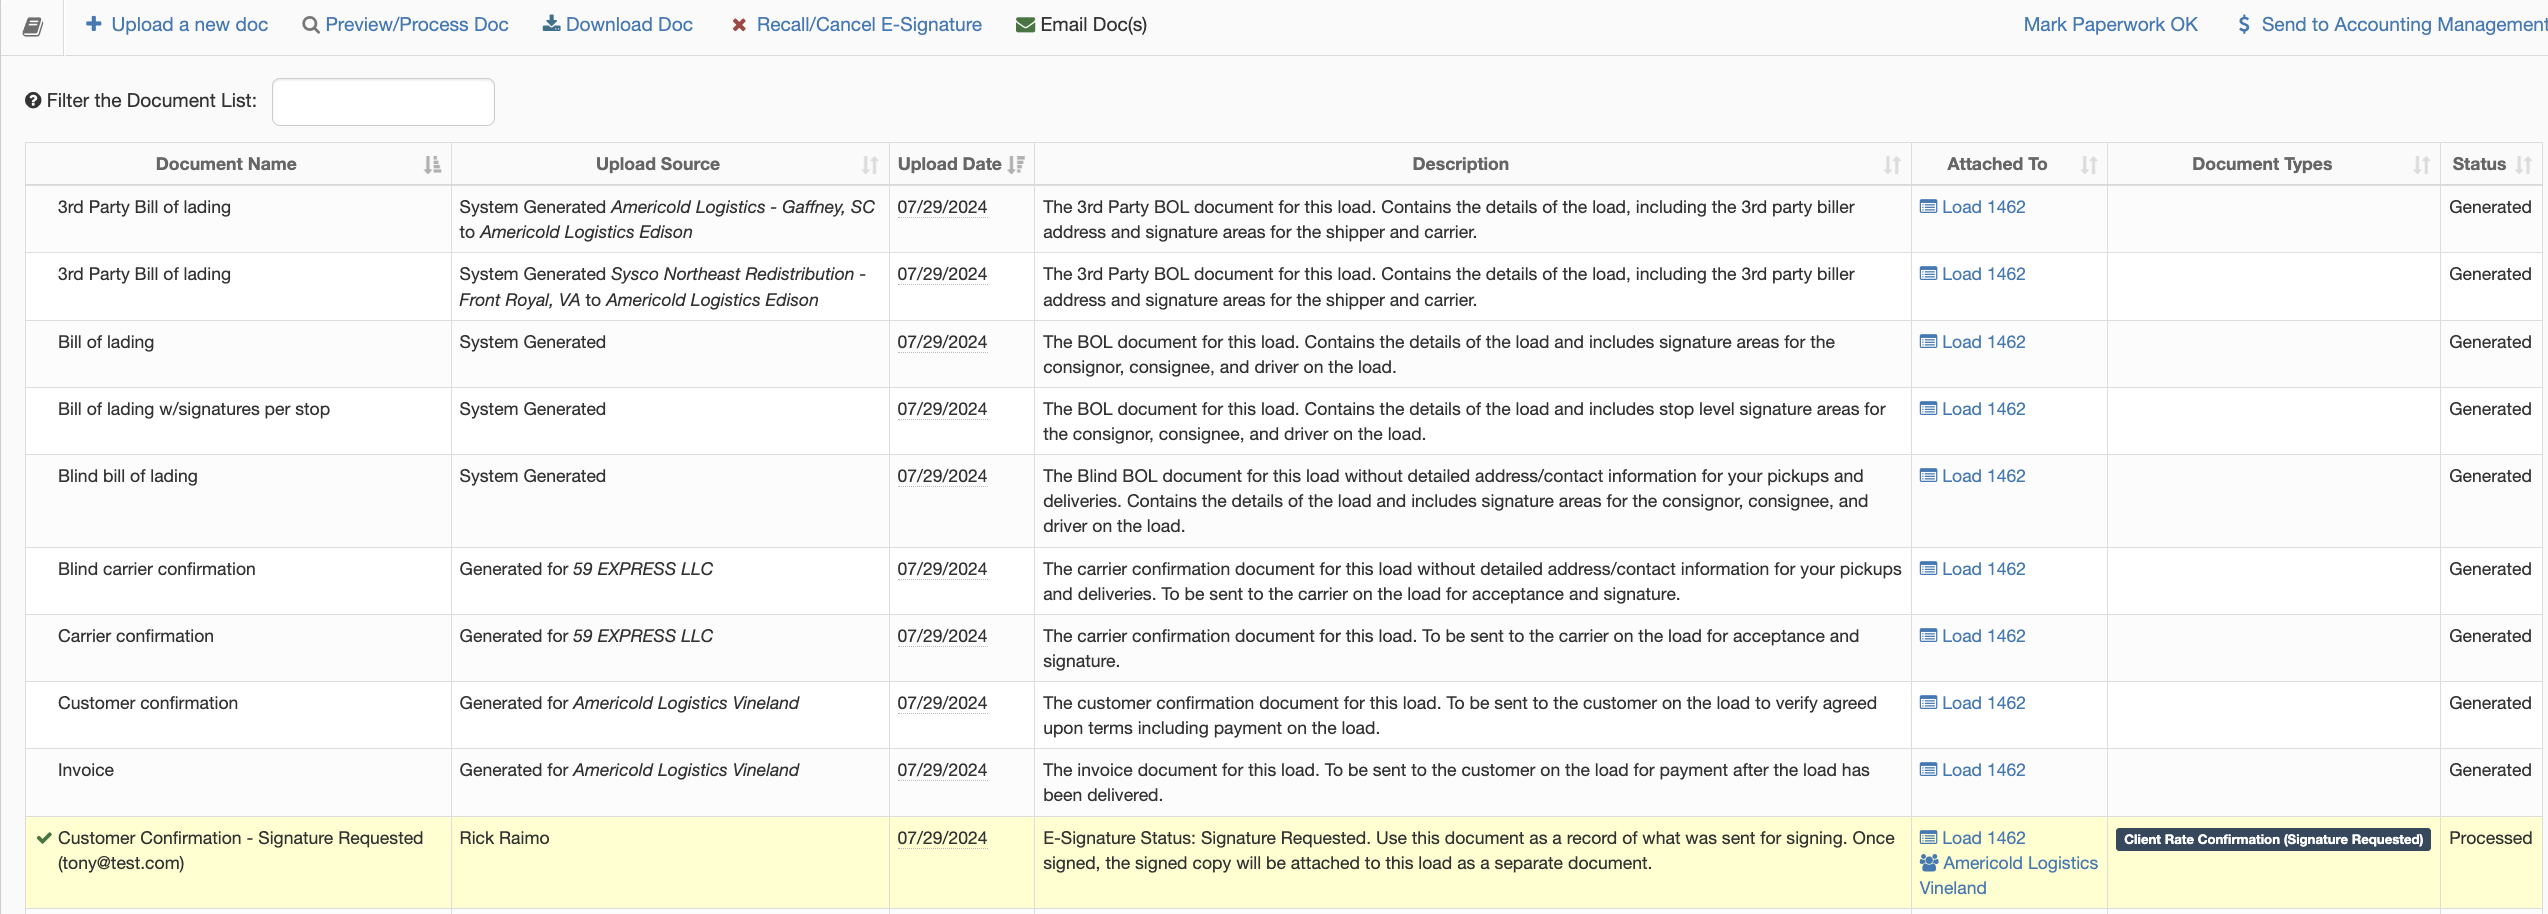Click the Client Rate Confirmation (Signature Requested) badge
Image resolution: width=2548 pixels, height=914 pixels.
click(2273, 840)
